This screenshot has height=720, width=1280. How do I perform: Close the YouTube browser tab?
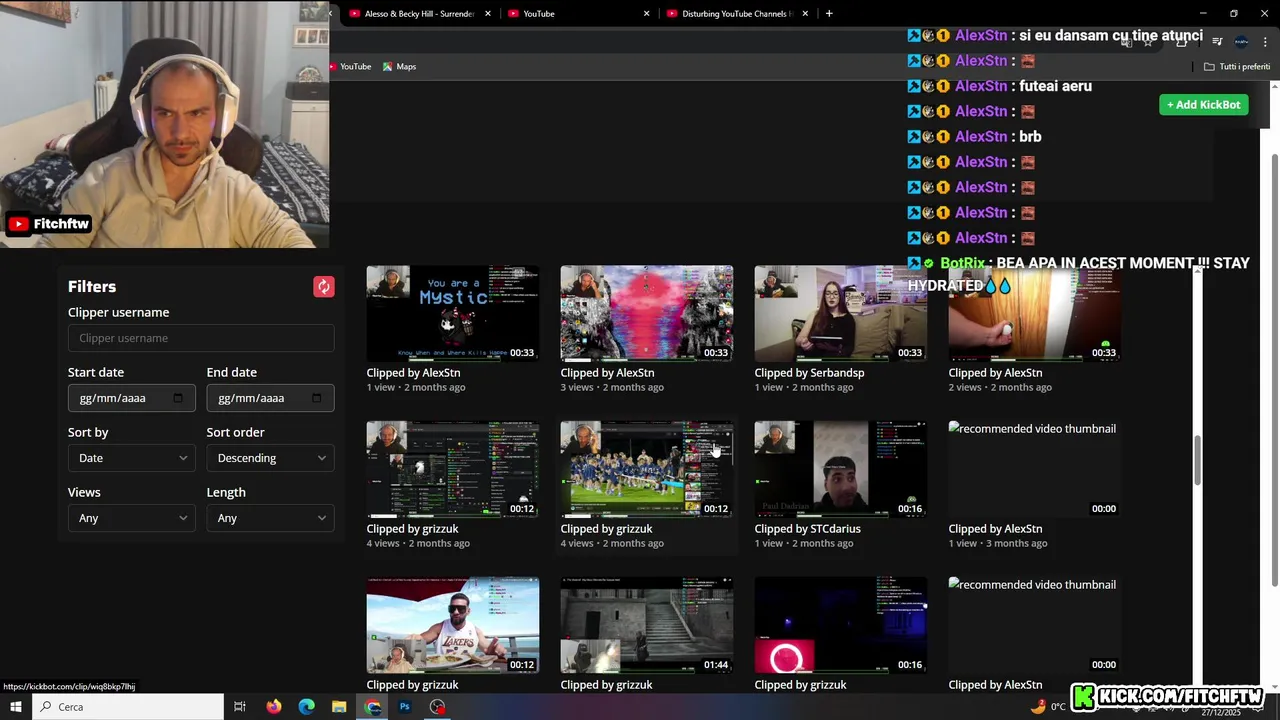click(x=647, y=14)
